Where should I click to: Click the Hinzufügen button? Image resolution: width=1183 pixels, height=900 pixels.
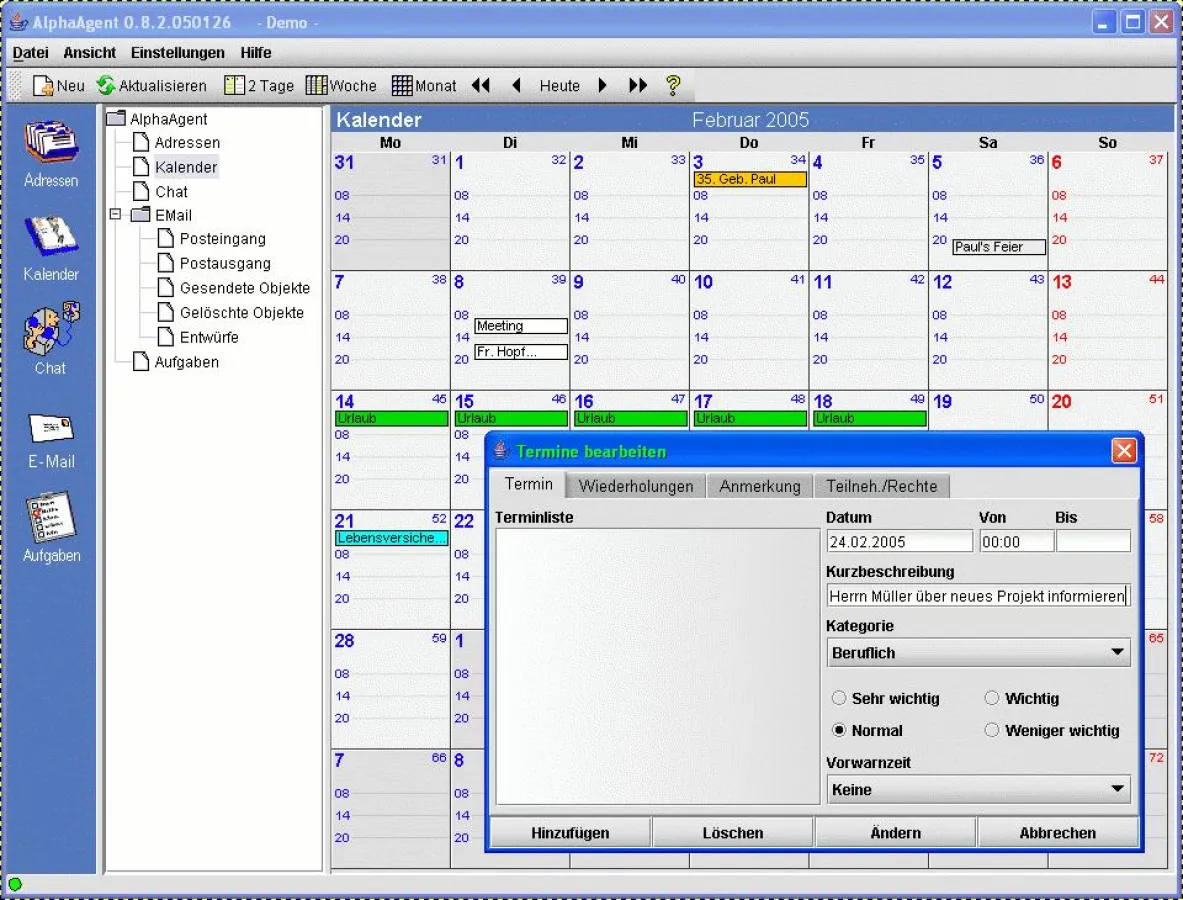click(570, 833)
